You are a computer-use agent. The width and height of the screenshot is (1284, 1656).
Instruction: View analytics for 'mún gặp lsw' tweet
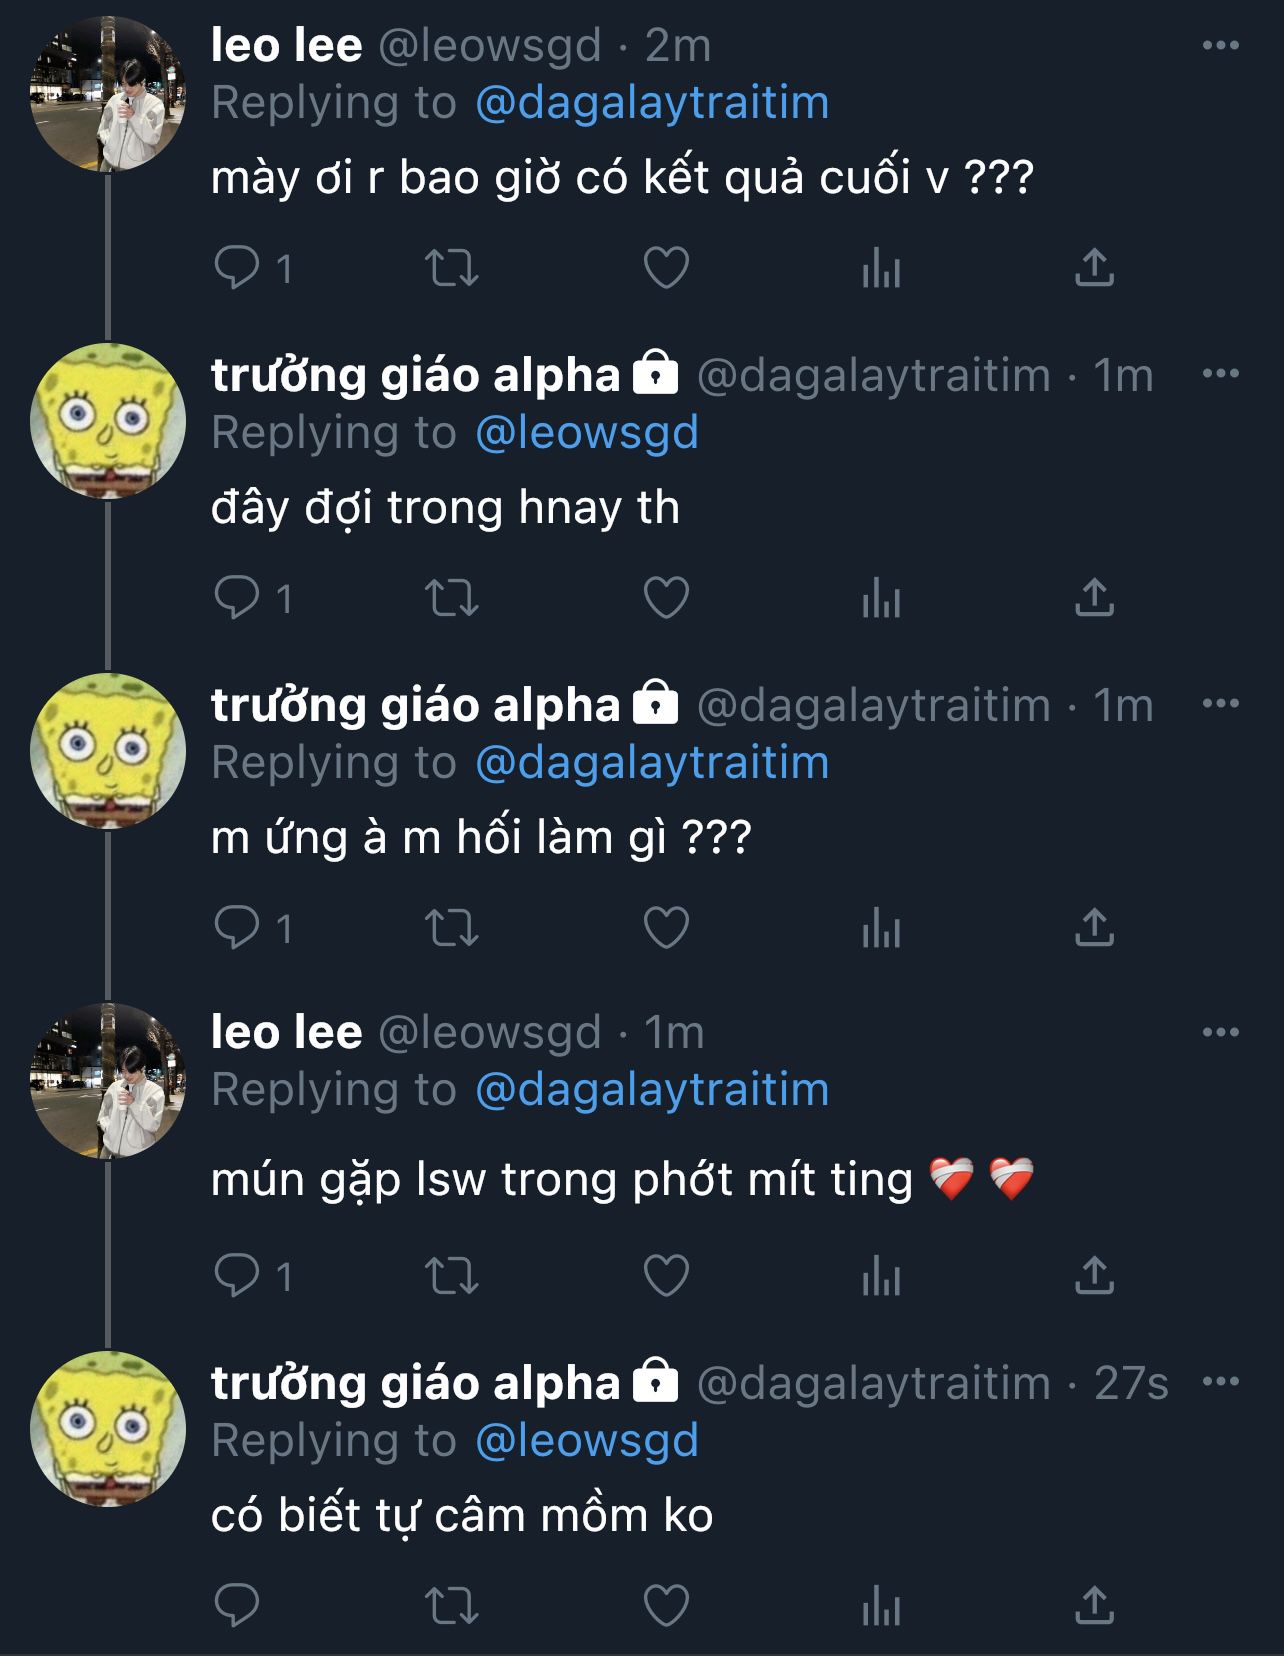[881, 1275]
